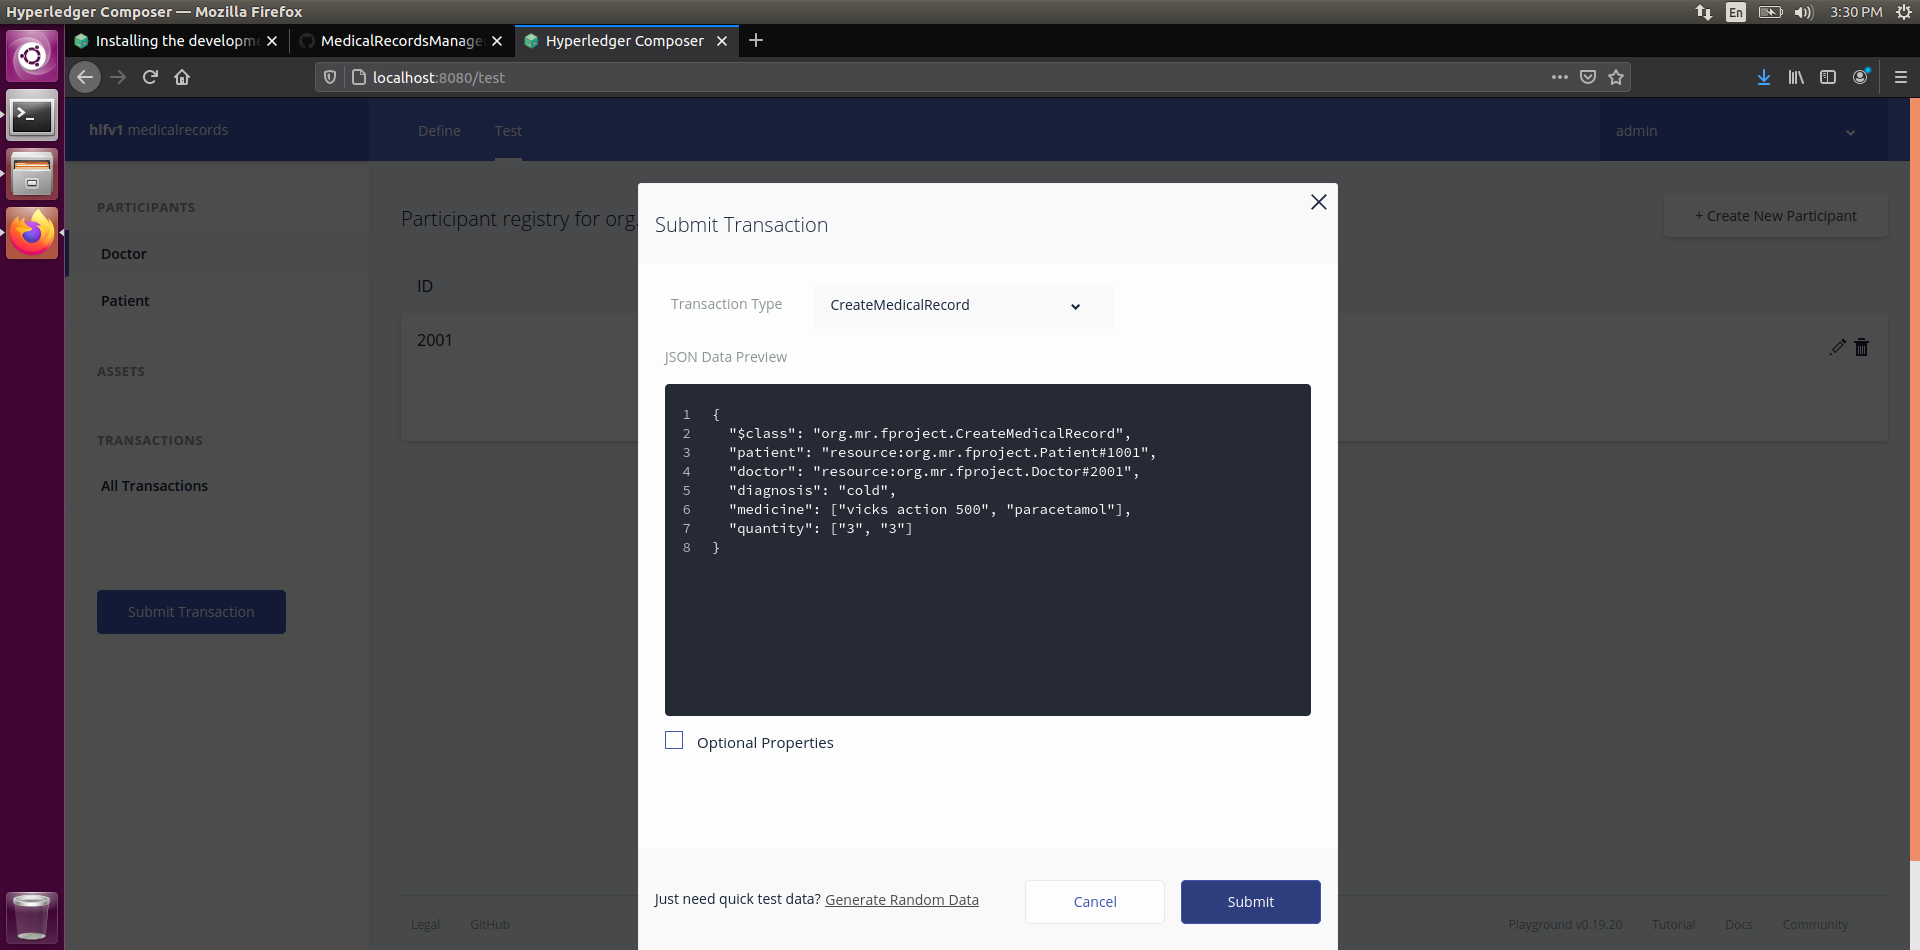Open All Transactions in the sidebar
1920x950 pixels.
[154, 486]
